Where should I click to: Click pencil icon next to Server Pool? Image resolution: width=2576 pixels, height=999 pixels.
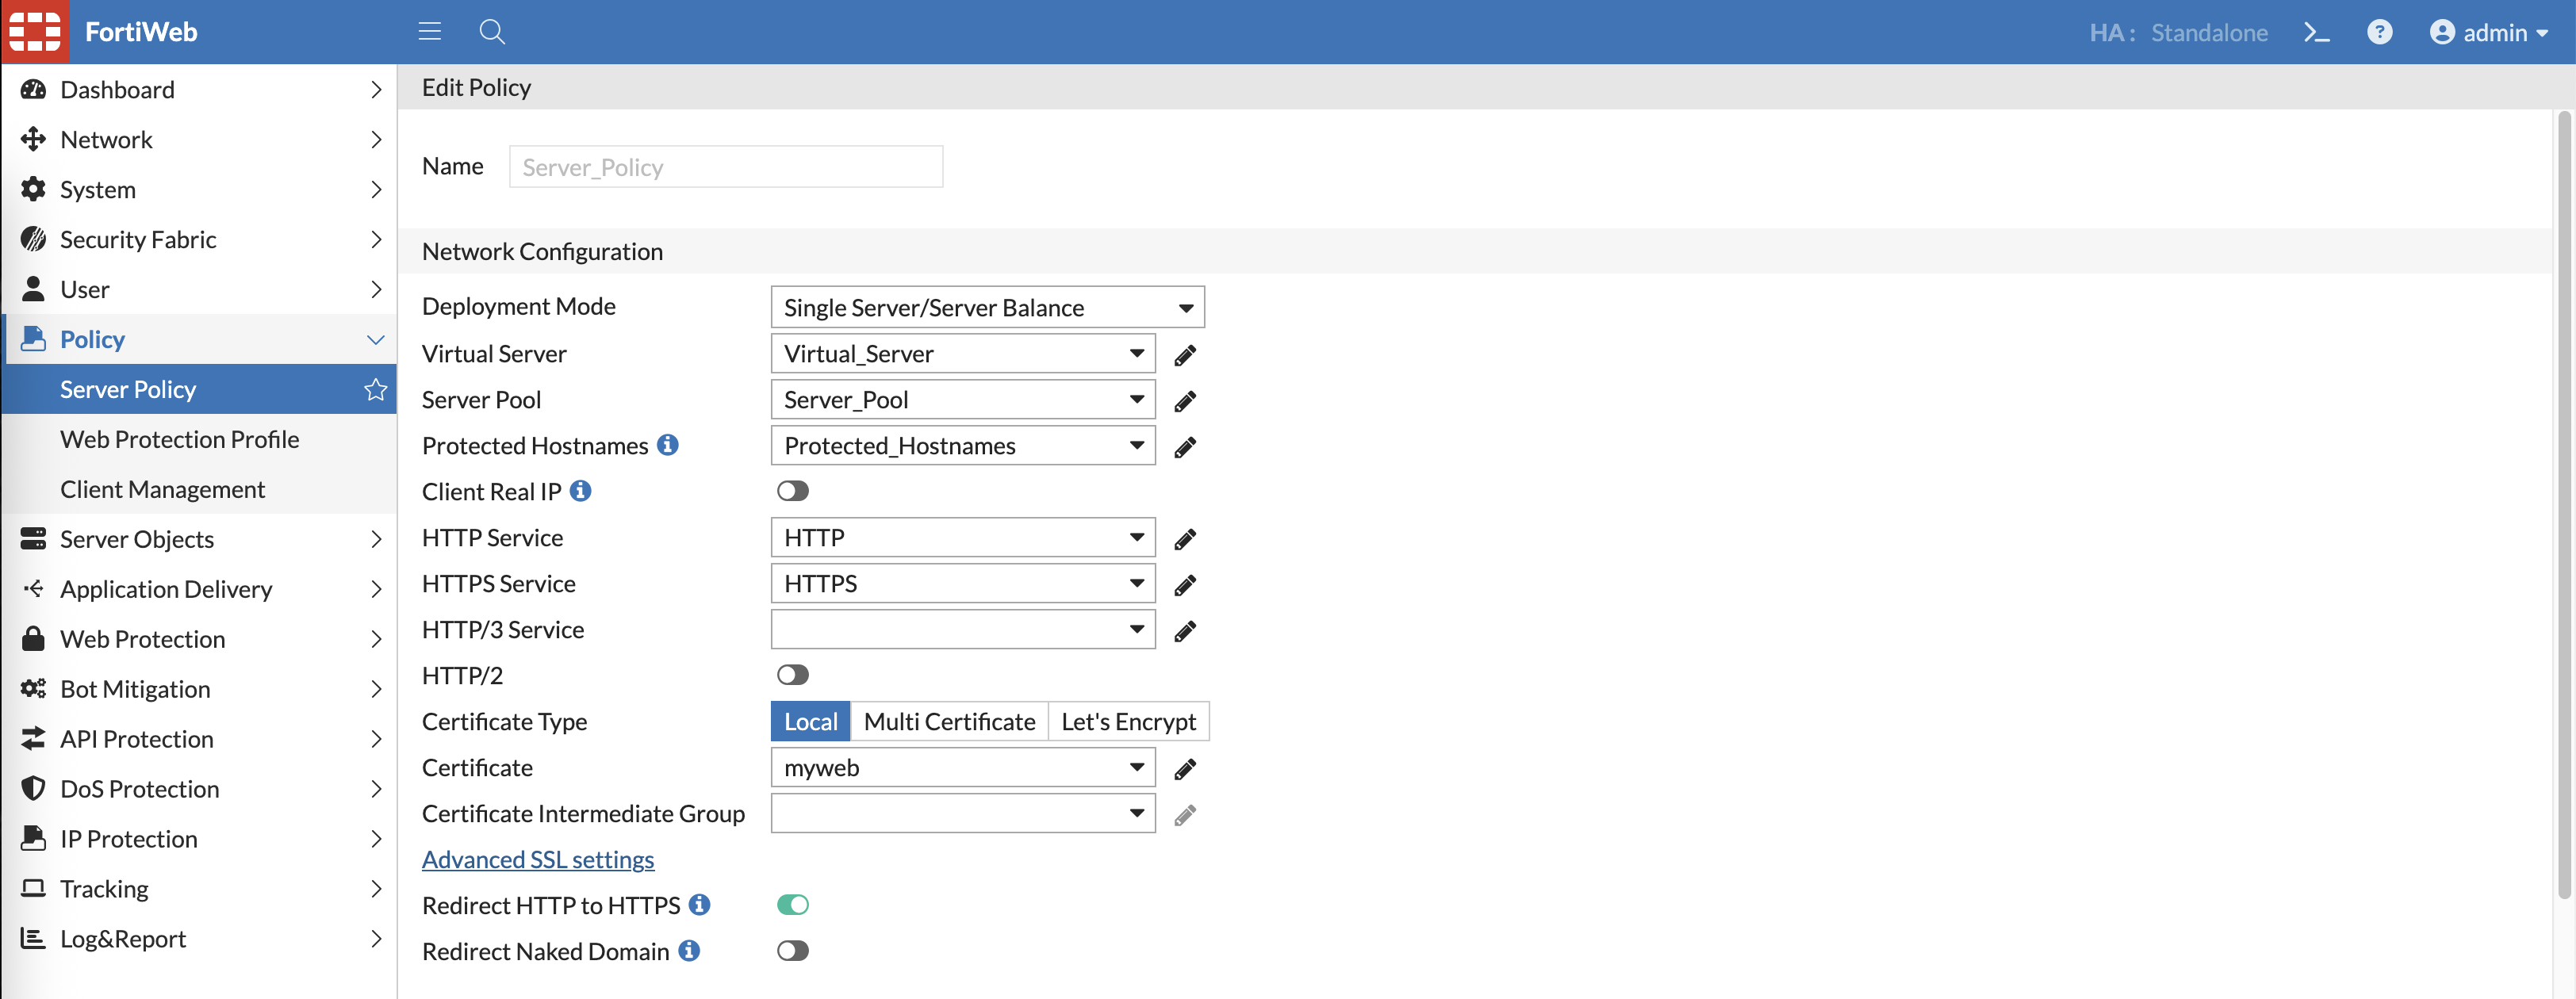1185,401
